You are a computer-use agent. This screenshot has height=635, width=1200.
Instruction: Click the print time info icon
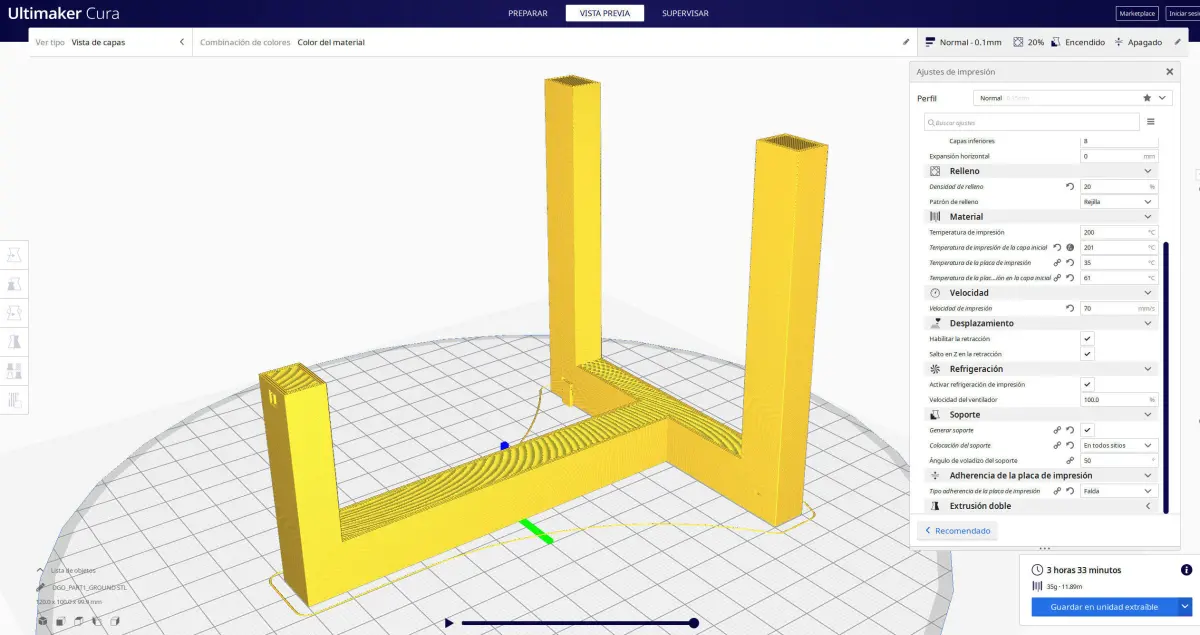1186,570
